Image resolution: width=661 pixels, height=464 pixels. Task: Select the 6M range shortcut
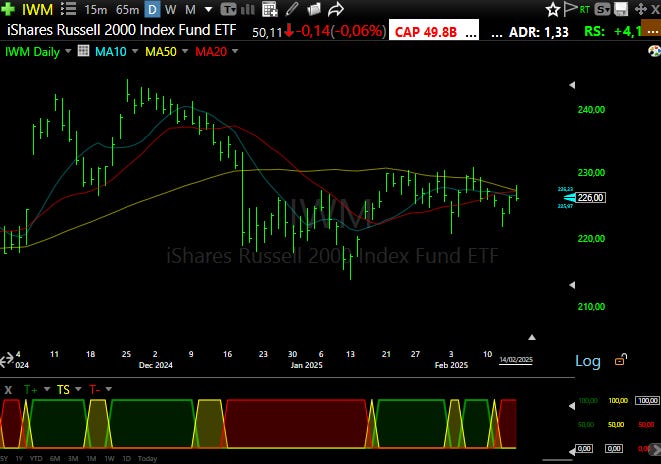coord(55,459)
